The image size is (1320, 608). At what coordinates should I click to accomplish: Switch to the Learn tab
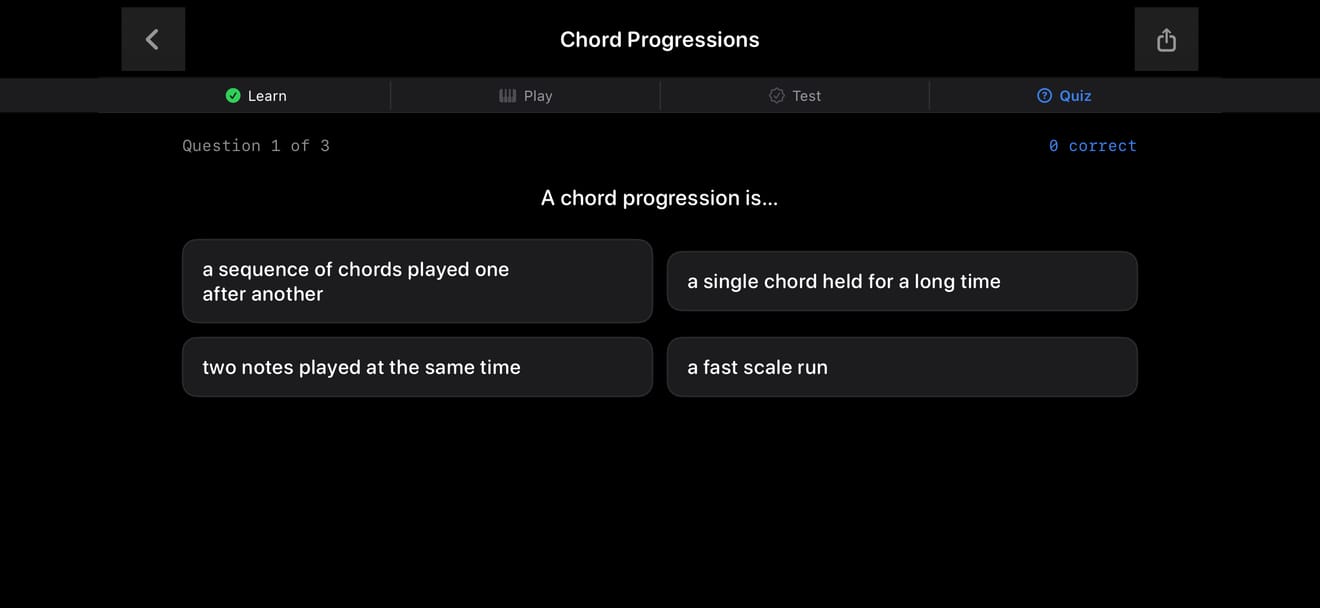coord(256,96)
